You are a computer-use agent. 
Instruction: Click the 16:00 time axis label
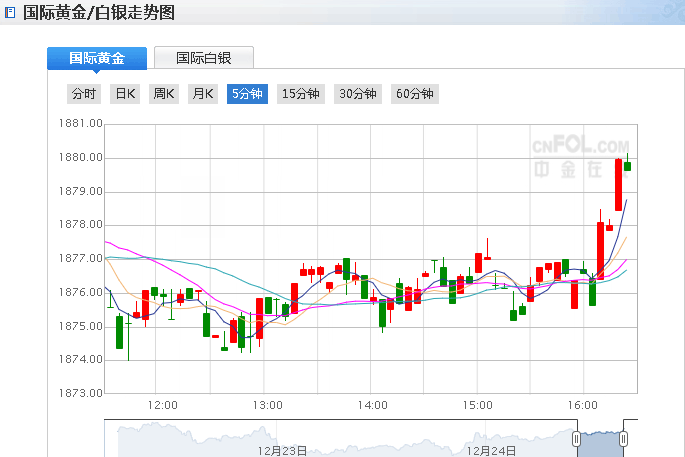point(582,405)
